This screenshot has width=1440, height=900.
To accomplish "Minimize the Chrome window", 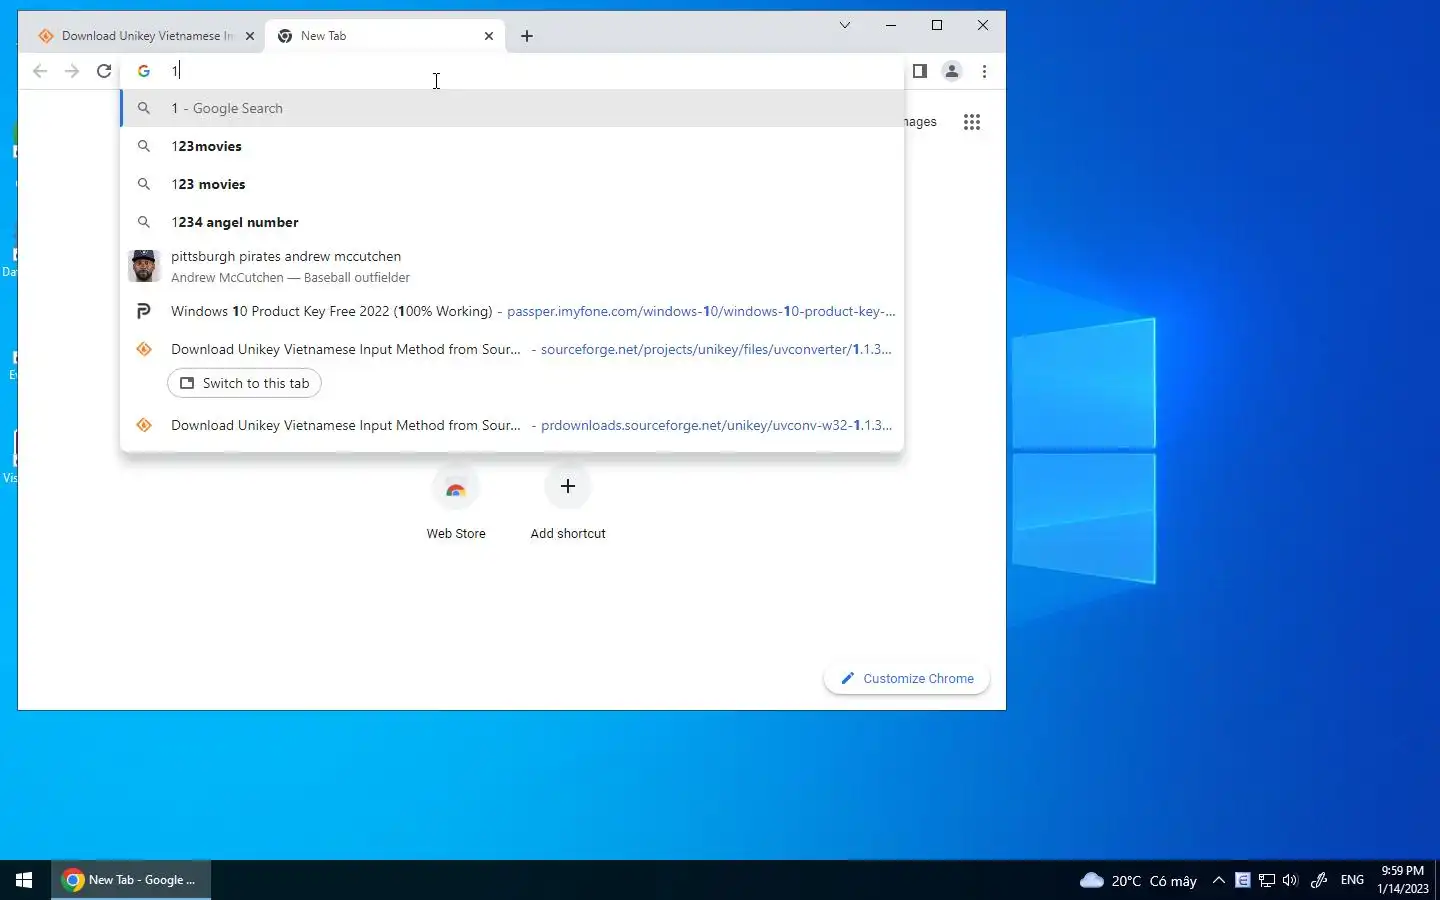I will pos(891,25).
